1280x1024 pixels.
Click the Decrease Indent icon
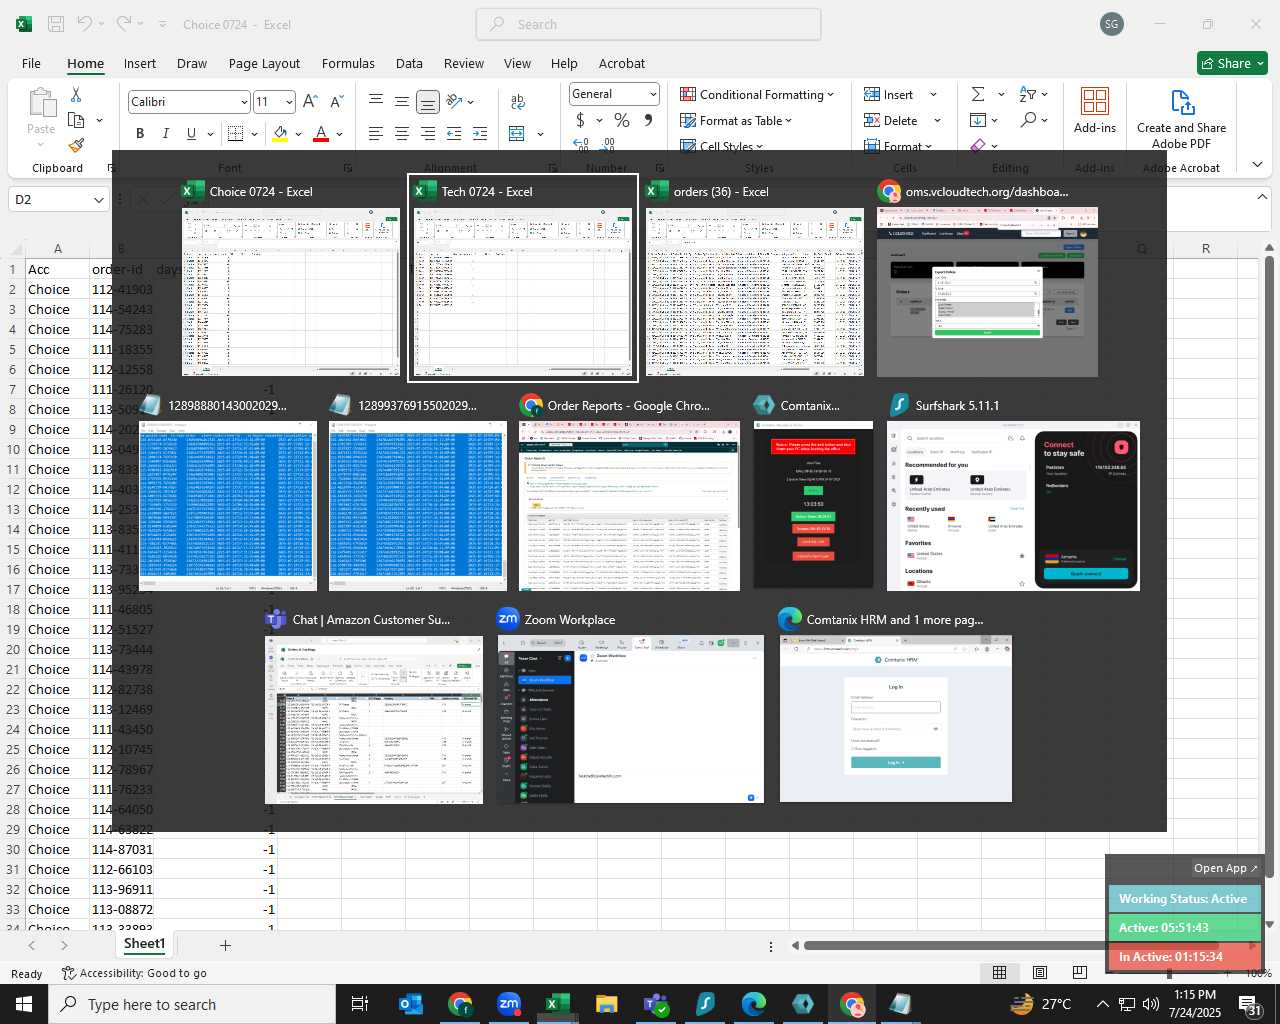pos(454,133)
